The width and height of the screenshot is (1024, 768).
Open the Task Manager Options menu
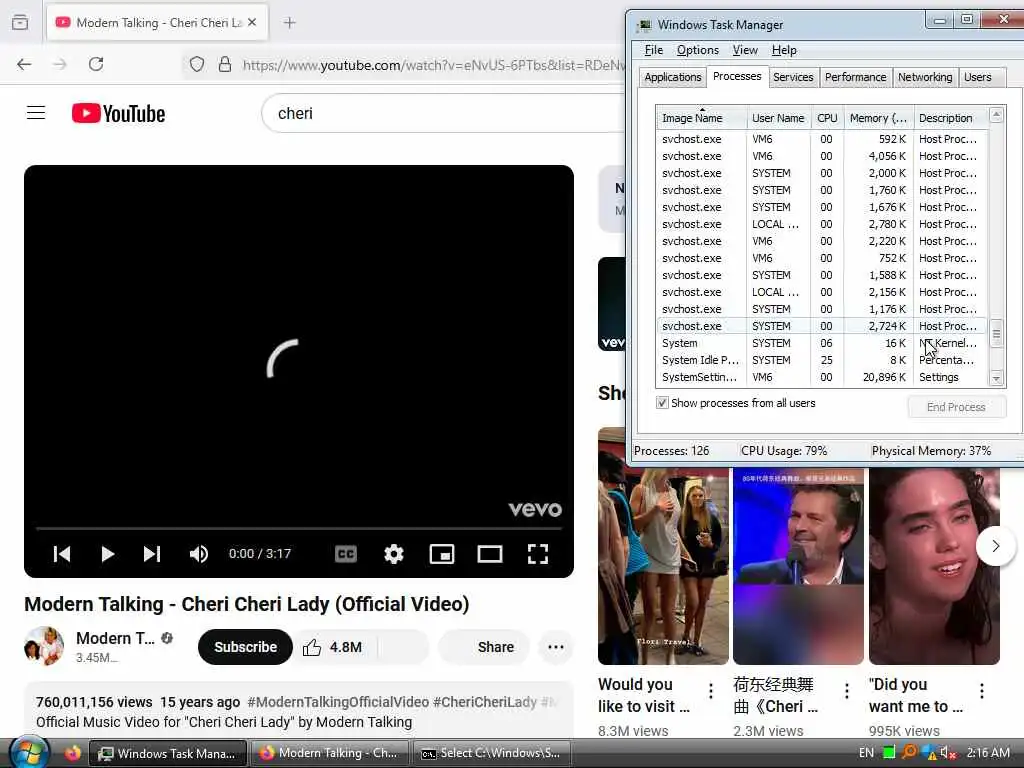[697, 50]
